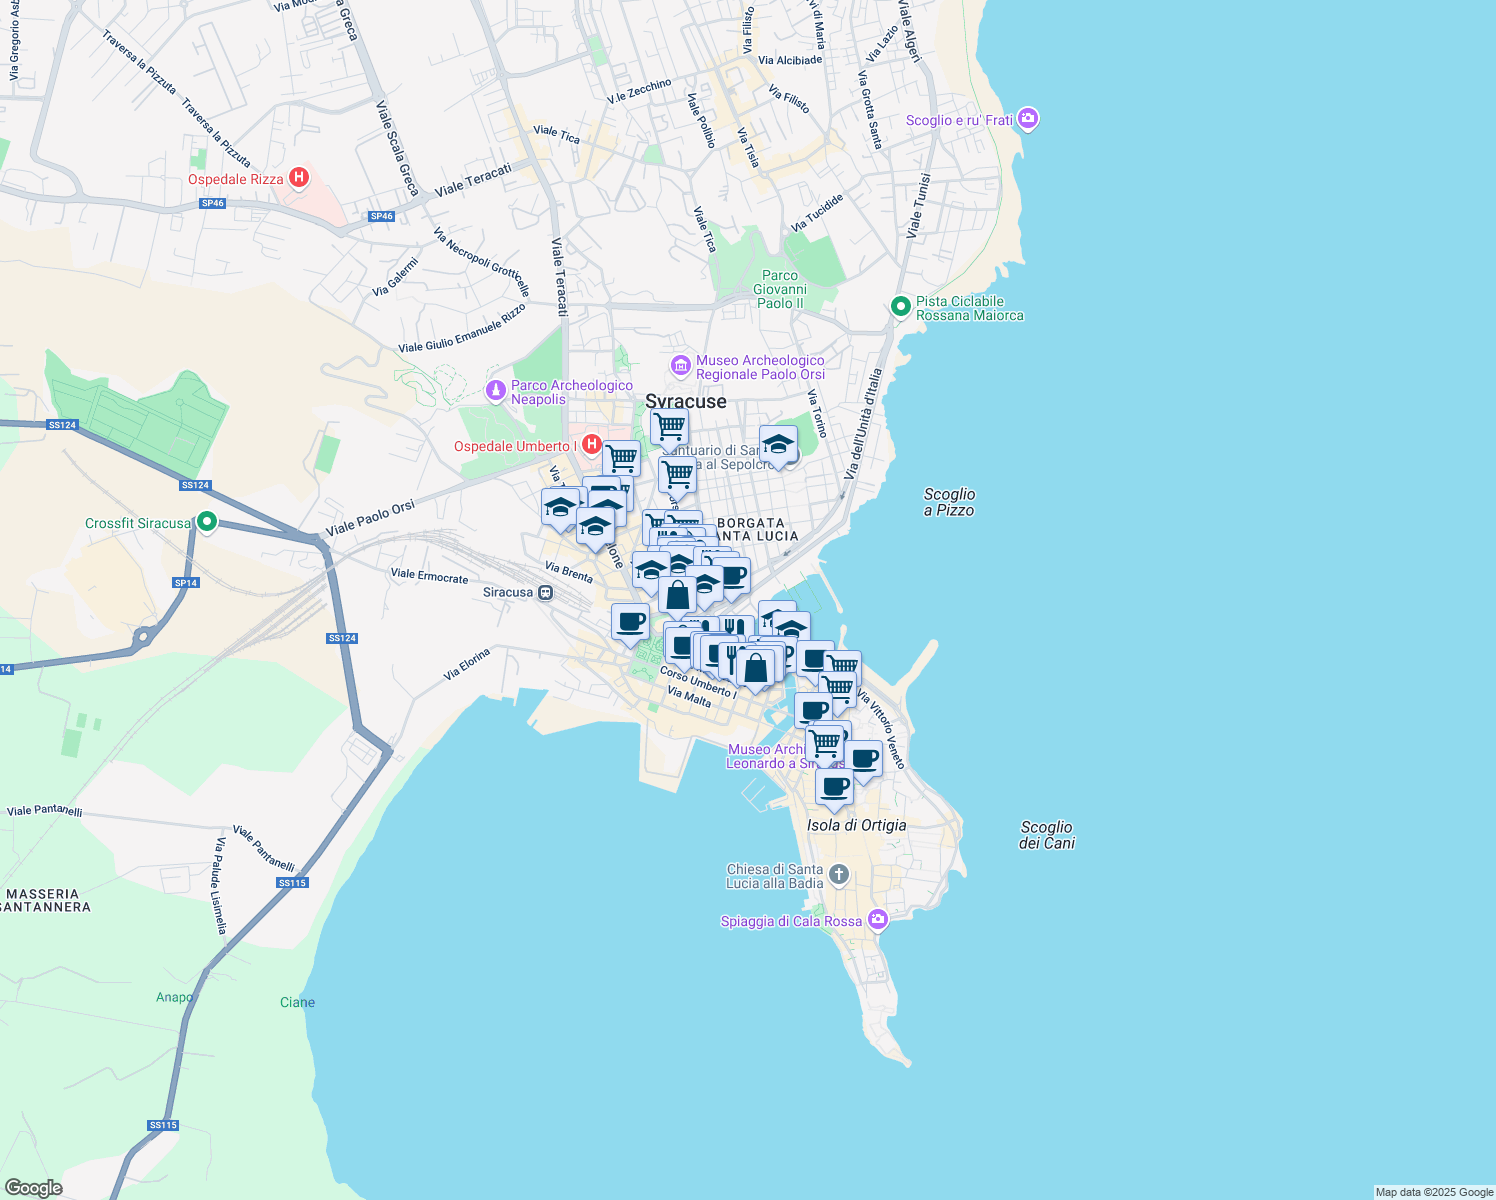Select the westernmost graduation cap marker near Viale Paolo Orsi
Viewport: 1496px width, 1200px height.
point(561,507)
